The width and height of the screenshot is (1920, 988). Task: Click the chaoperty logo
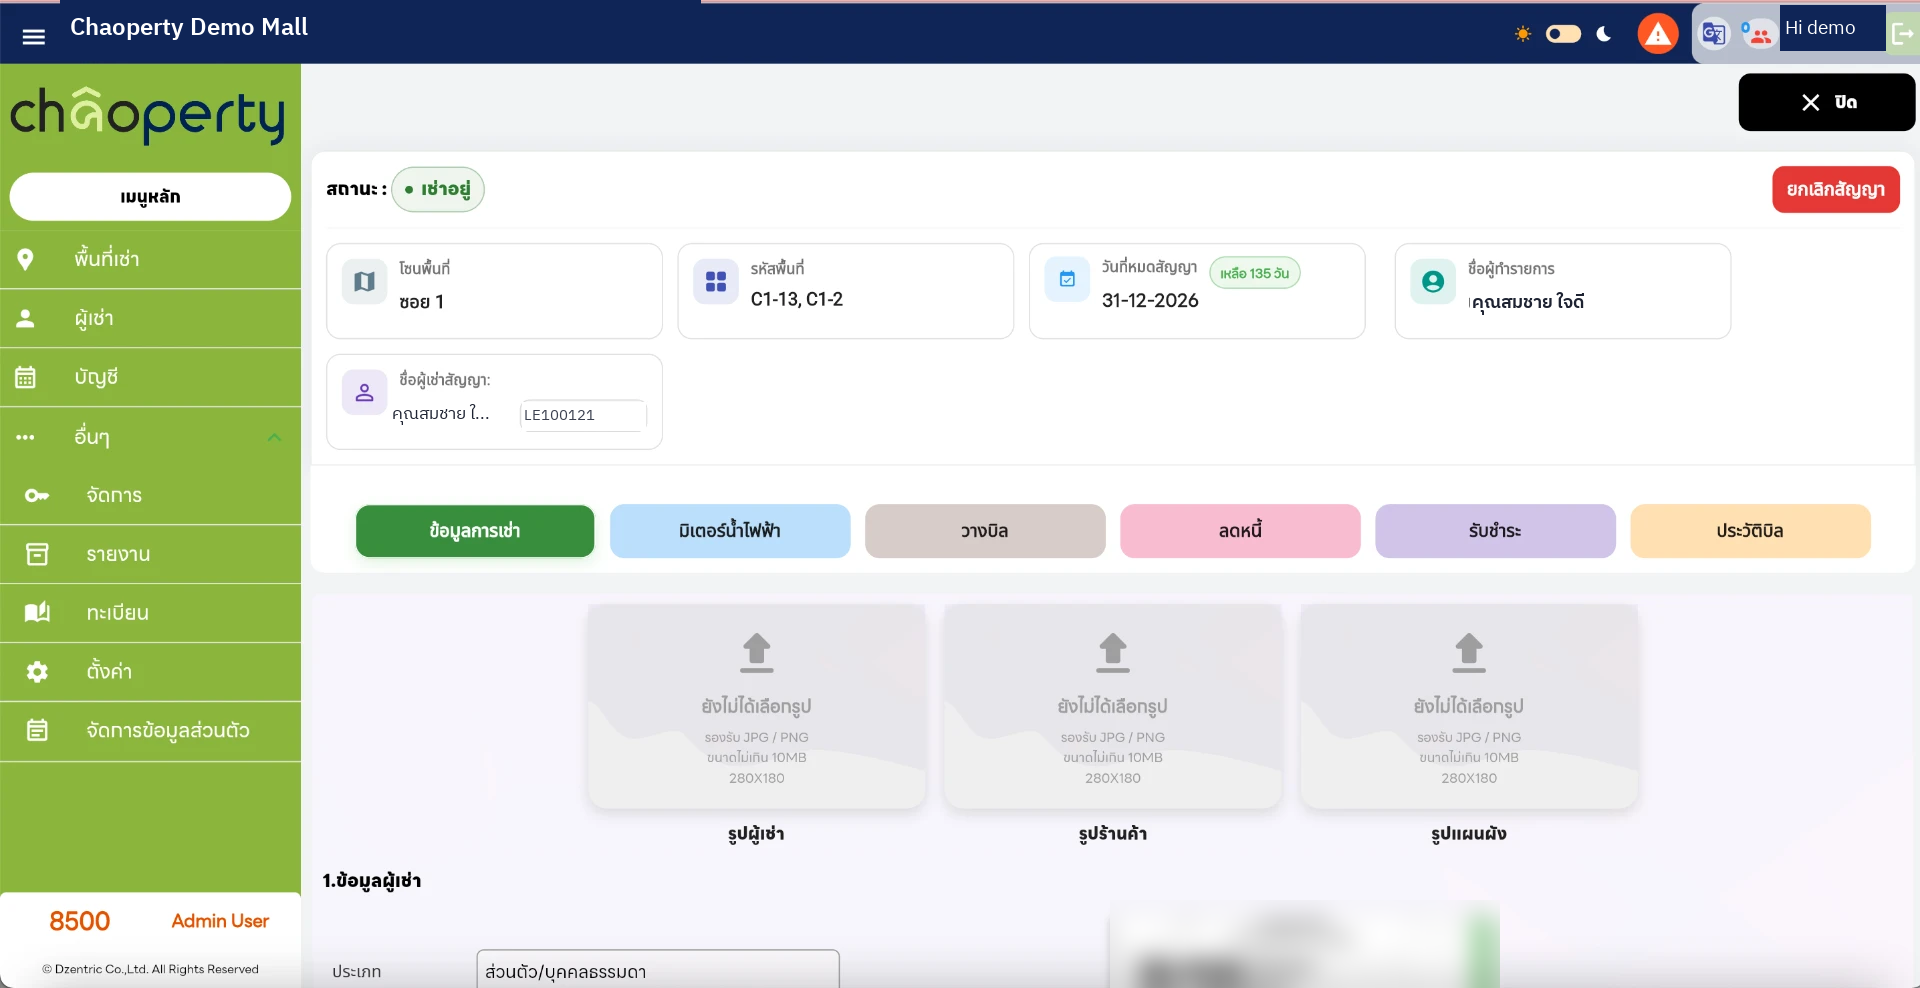[x=148, y=115]
